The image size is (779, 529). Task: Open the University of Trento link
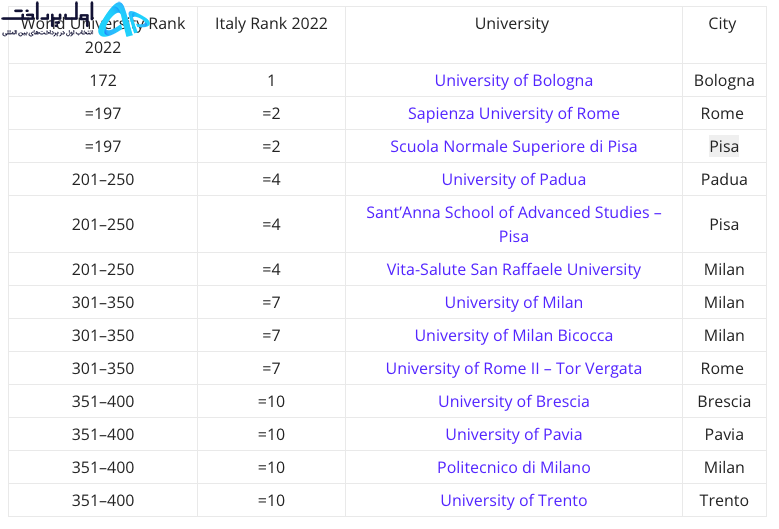[513, 500]
